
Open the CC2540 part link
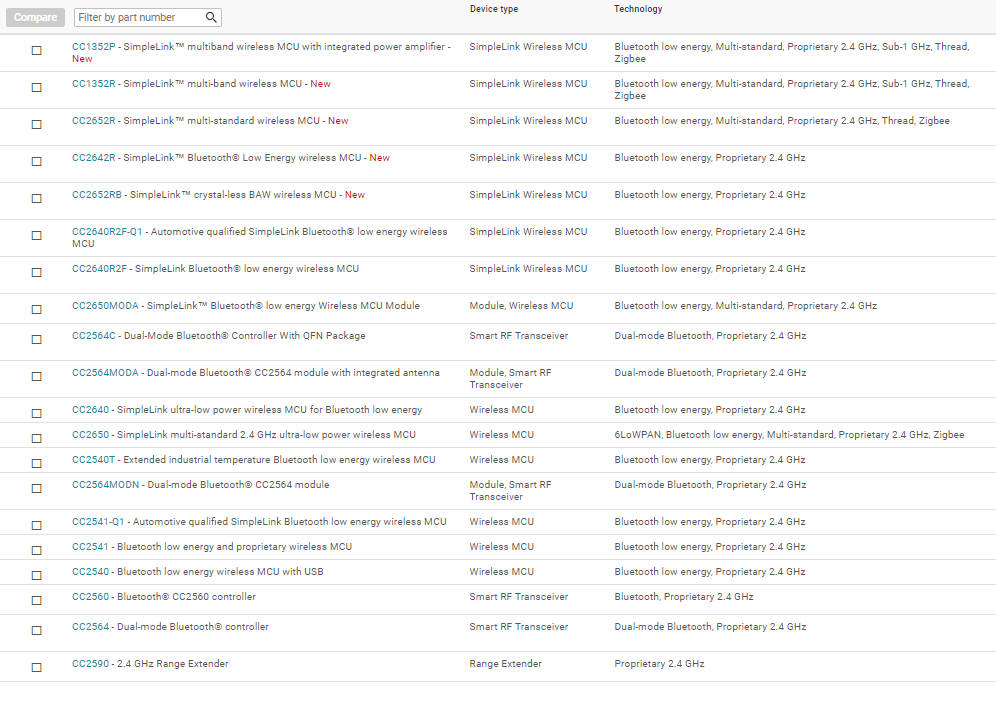(90, 571)
